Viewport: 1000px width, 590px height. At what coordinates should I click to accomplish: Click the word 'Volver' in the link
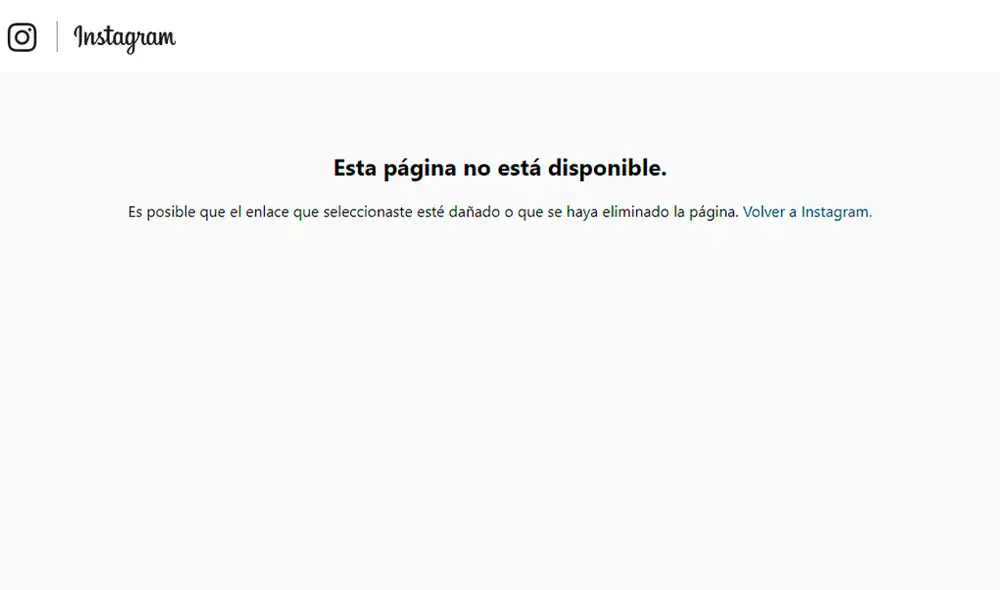[764, 212]
